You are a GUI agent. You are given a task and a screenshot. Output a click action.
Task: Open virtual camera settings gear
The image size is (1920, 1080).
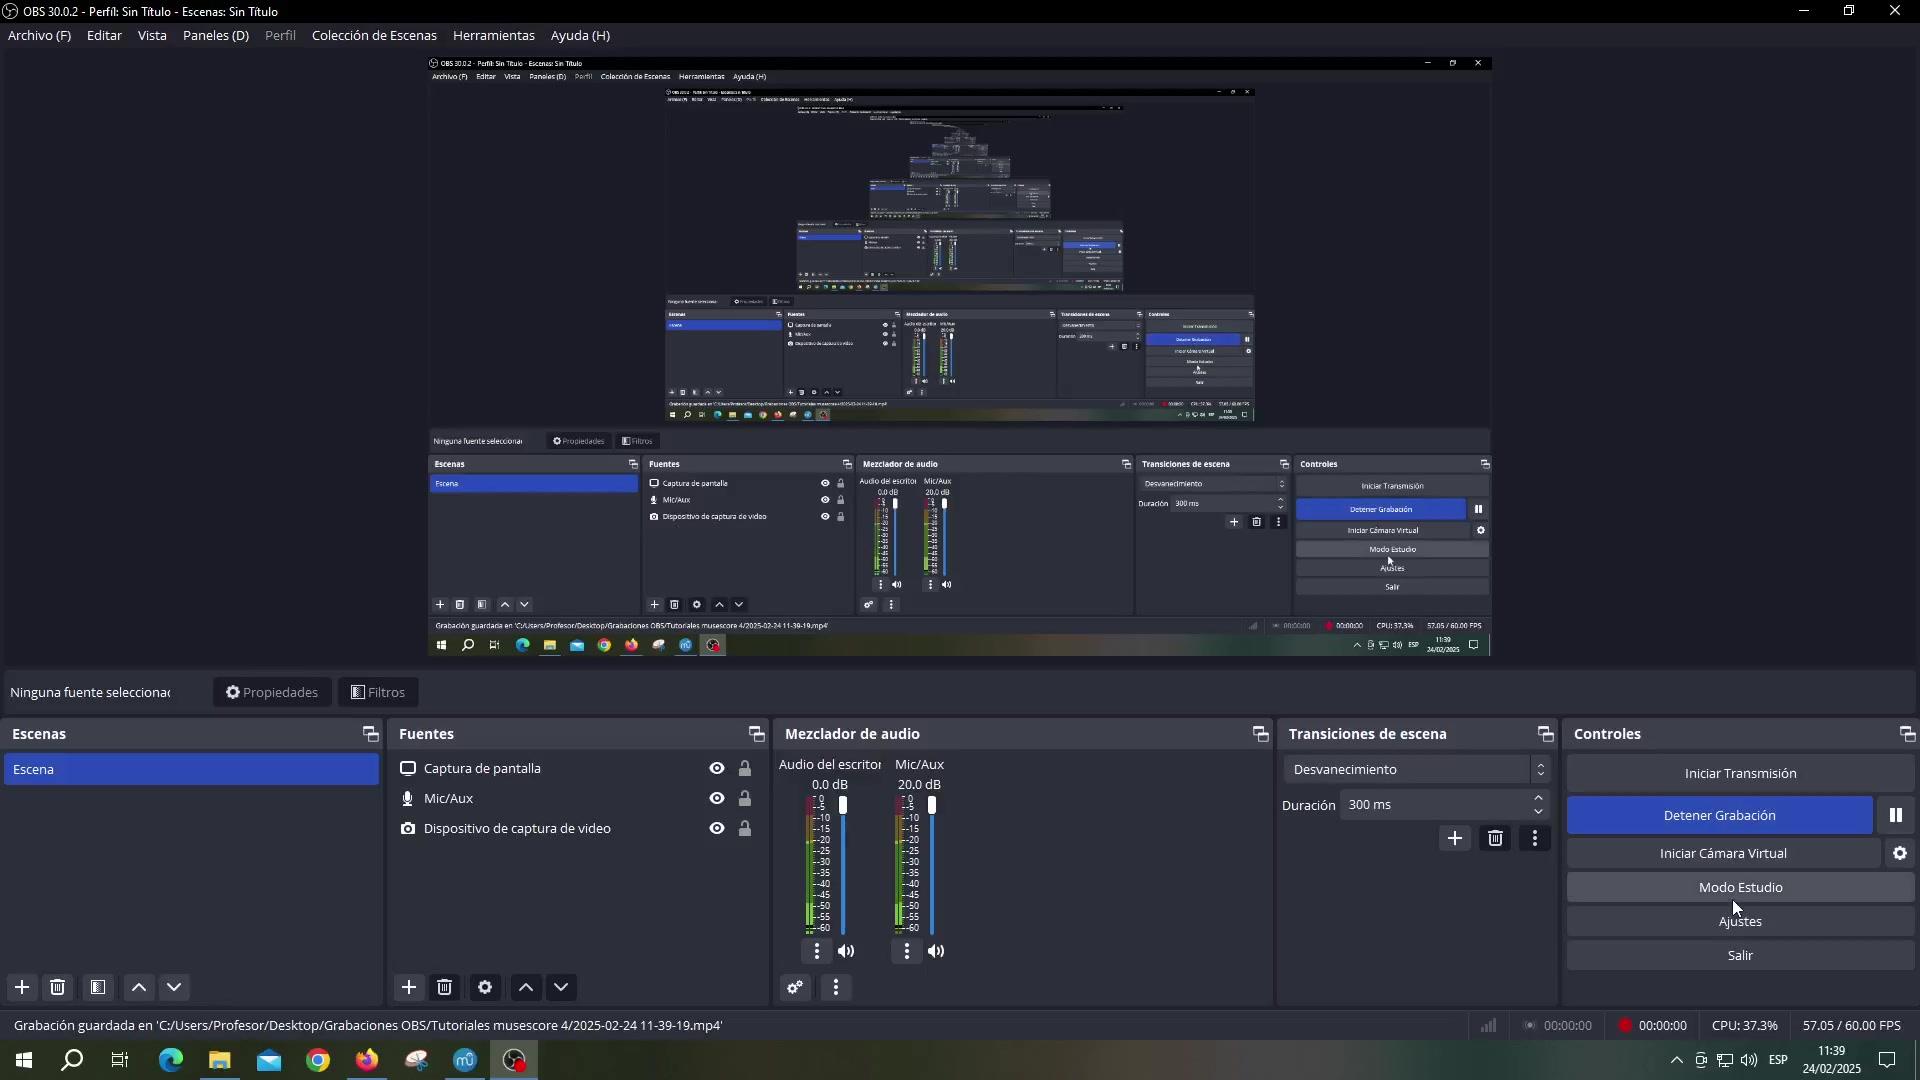tap(1899, 854)
